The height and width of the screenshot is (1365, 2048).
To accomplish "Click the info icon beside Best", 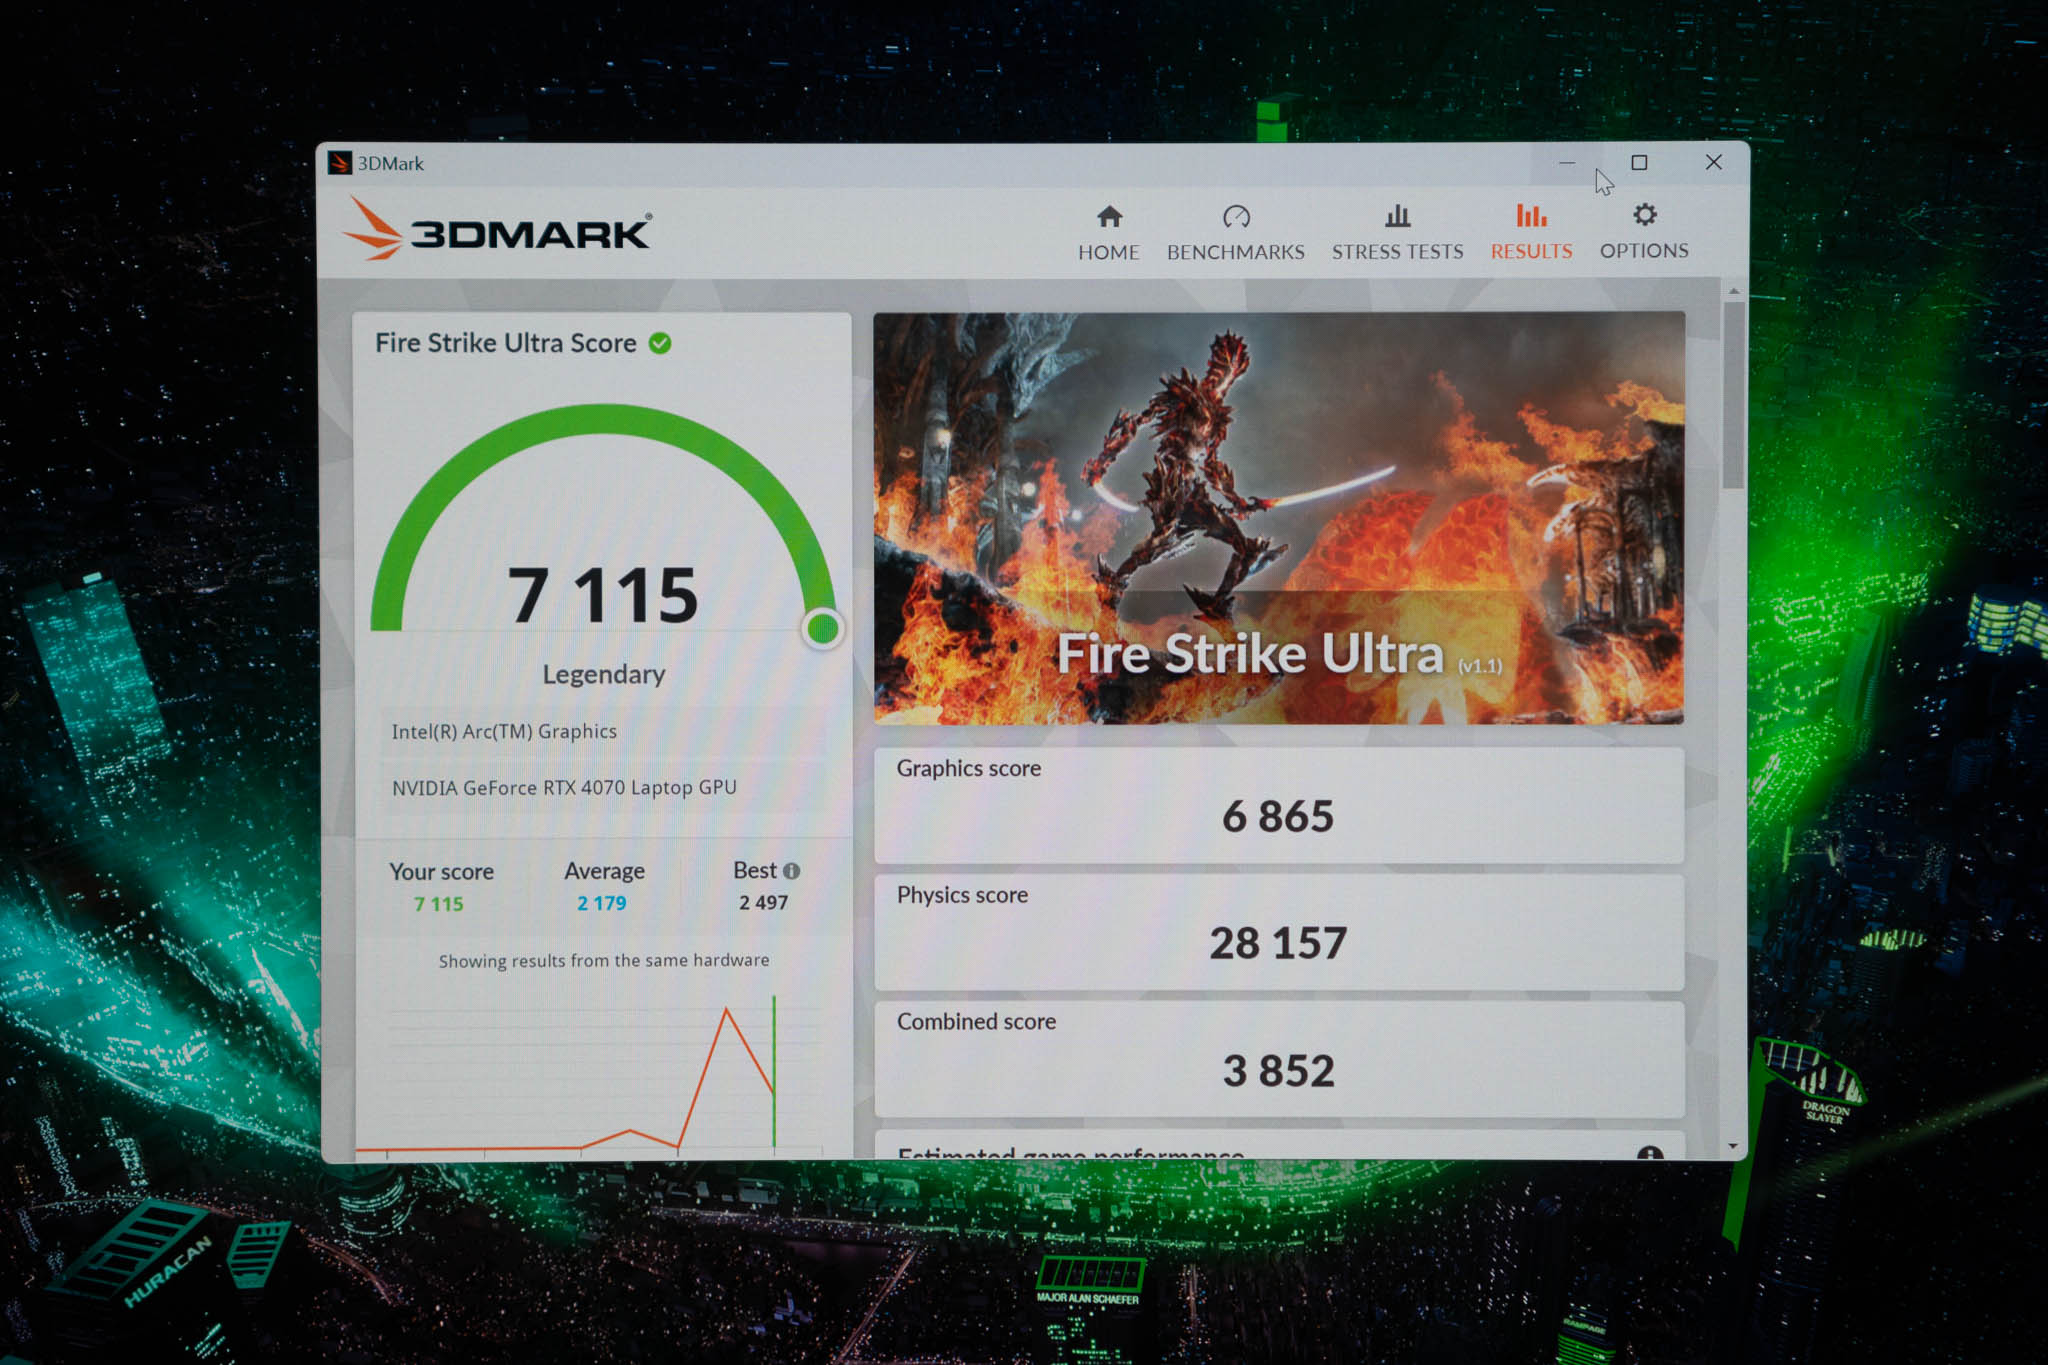I will (x=792, y=871).
